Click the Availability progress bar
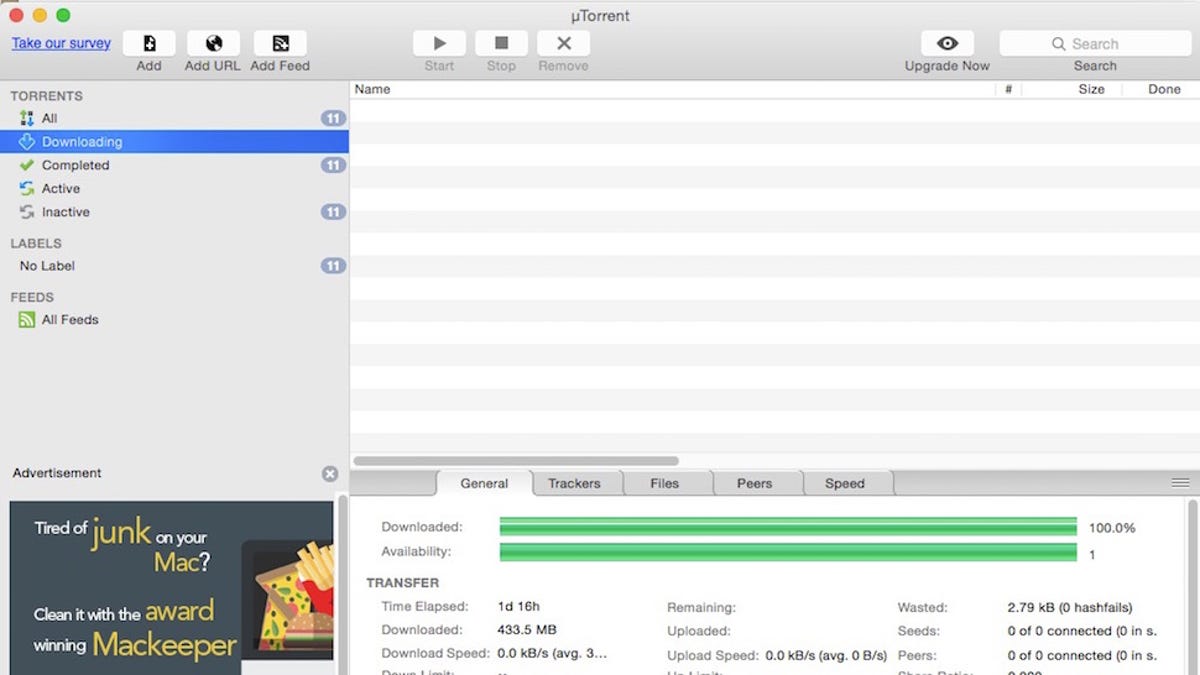The height and width of the screenshot is (675, 1200). [x=788, y=552]
